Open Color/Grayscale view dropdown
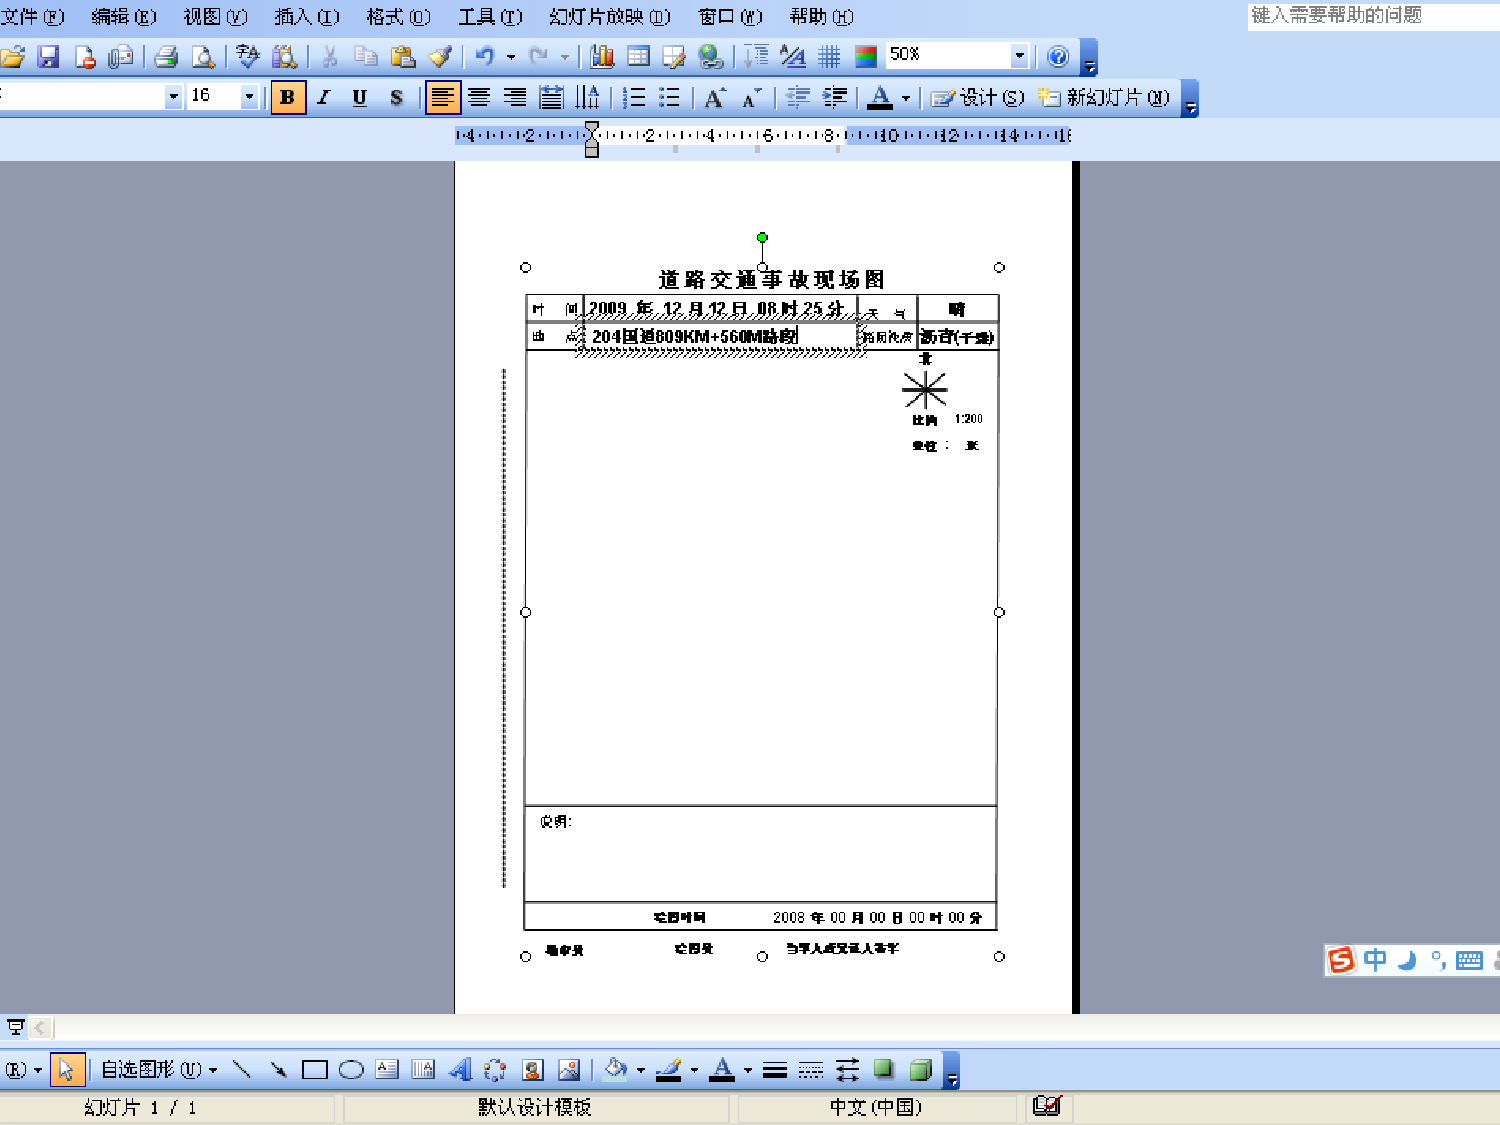Image resolution: width=1500 pixels, height=1125 pixels. coord(866,57)
